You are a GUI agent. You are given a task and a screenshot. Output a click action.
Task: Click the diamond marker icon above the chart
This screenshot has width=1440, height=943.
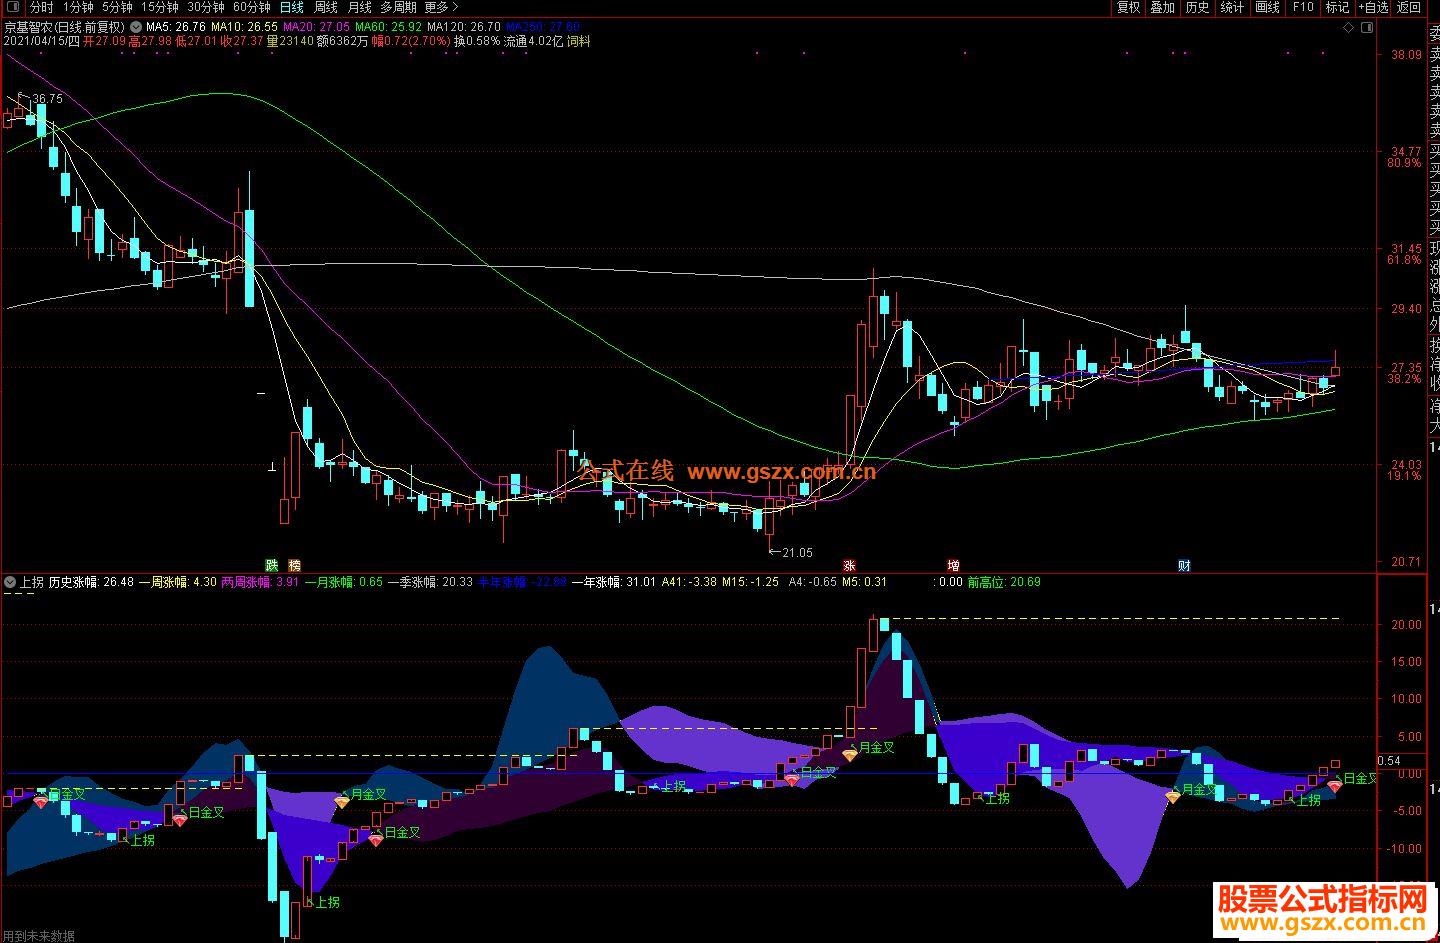[x=1348, y=26]
